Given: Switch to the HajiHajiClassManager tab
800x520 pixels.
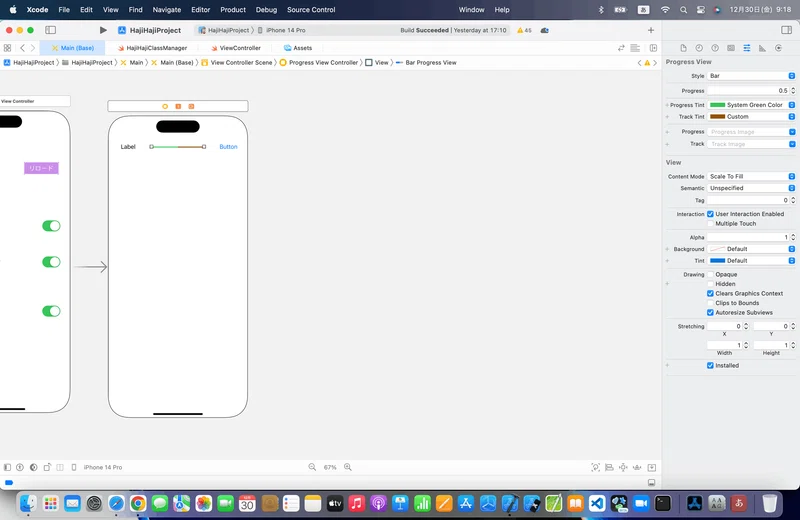Looking at the screenshot, I should [152, 48].
